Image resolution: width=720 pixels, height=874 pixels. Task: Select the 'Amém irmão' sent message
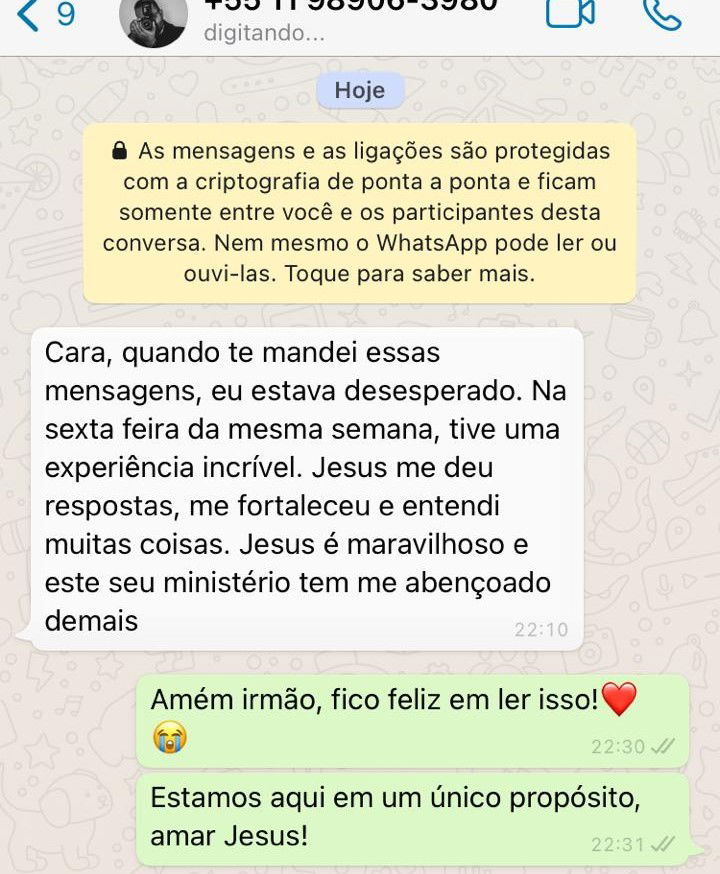[413, 720]
